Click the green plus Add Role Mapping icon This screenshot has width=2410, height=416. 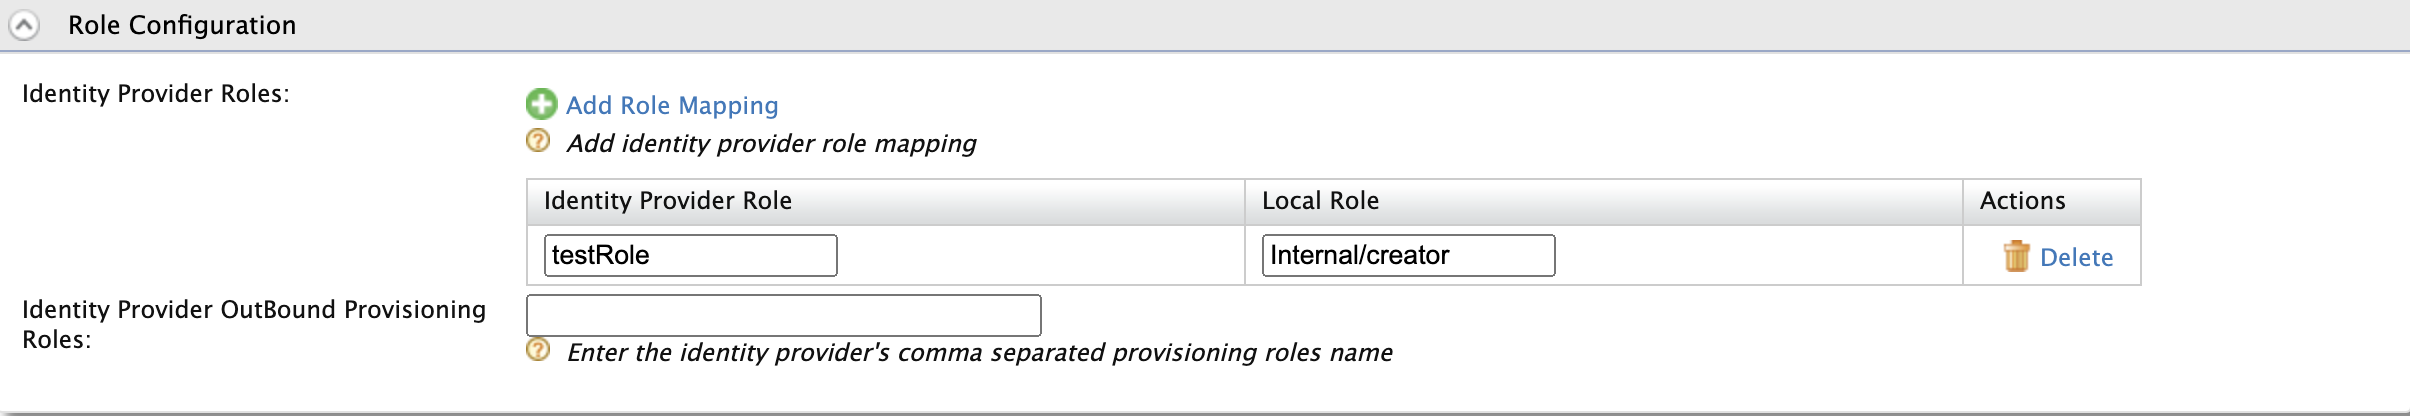pyautogui.click(x=541, y=104)
